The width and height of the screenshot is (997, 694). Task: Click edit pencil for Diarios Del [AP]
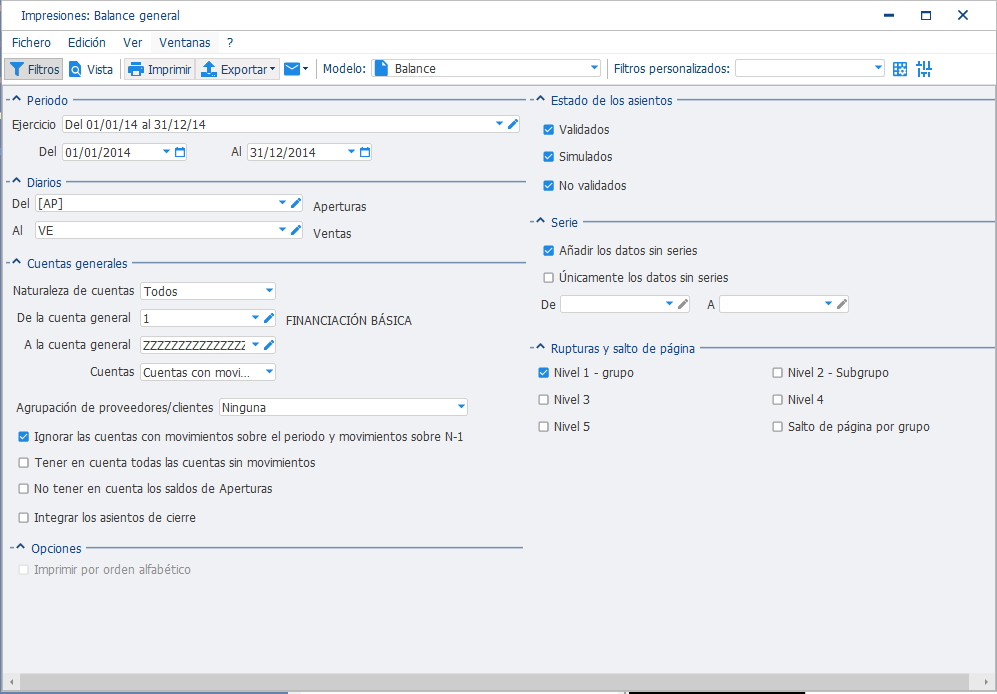[x=296, y=204]
